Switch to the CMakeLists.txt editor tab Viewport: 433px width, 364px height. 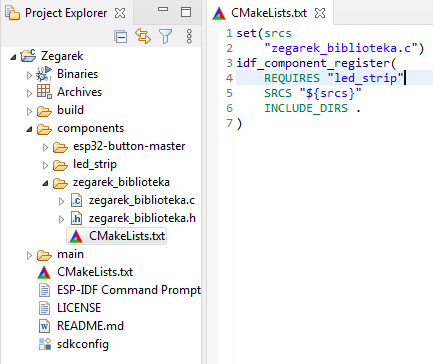pyautogui.click(x=269, y=13)
